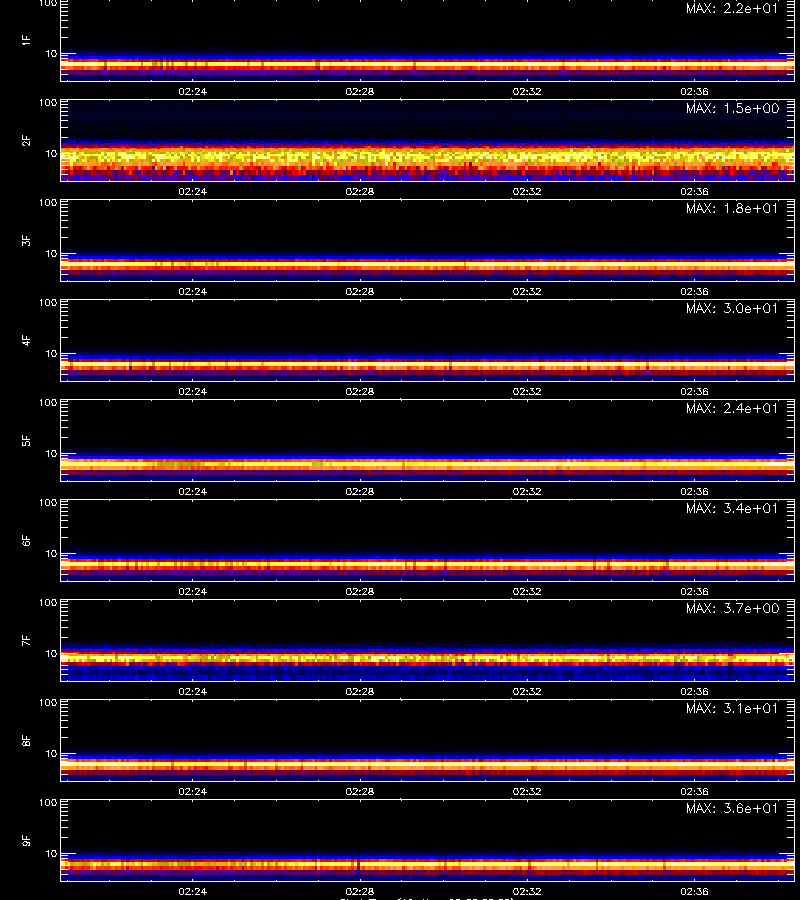Click the 100 y-axis label of panel 2F
The height and width of the screenshot is (900, 800).
click(48, 103)
